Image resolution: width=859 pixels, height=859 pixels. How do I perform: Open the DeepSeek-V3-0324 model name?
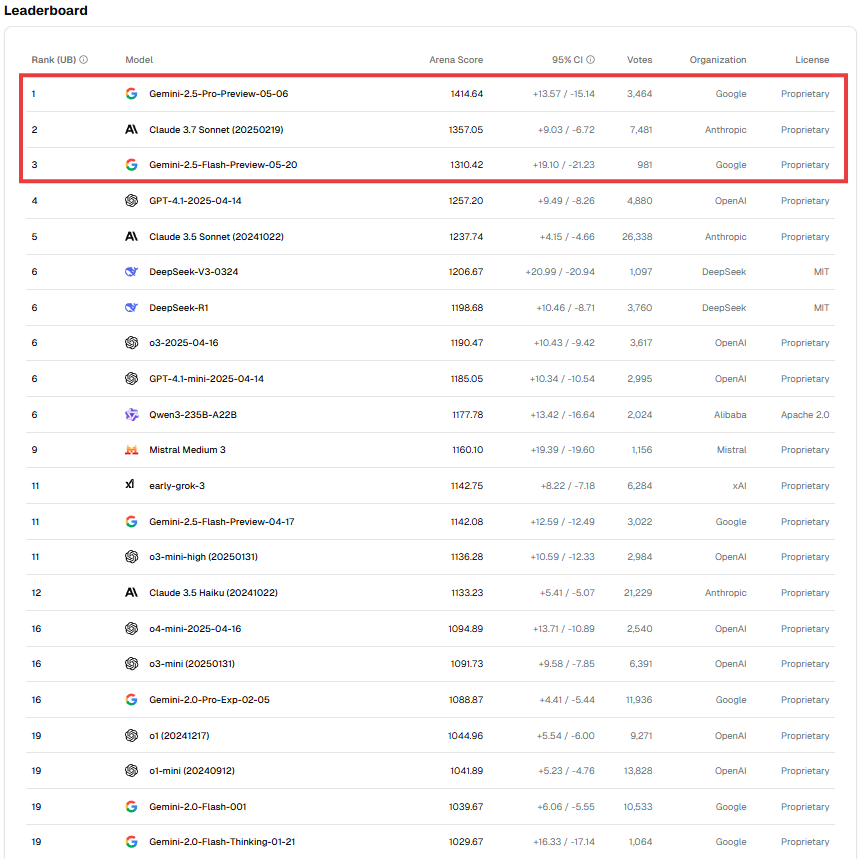[193, 272]
